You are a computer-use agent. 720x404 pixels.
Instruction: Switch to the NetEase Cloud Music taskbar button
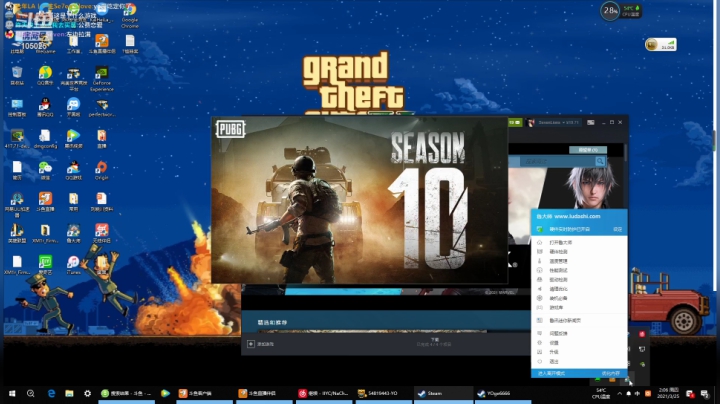coord(323,393)
